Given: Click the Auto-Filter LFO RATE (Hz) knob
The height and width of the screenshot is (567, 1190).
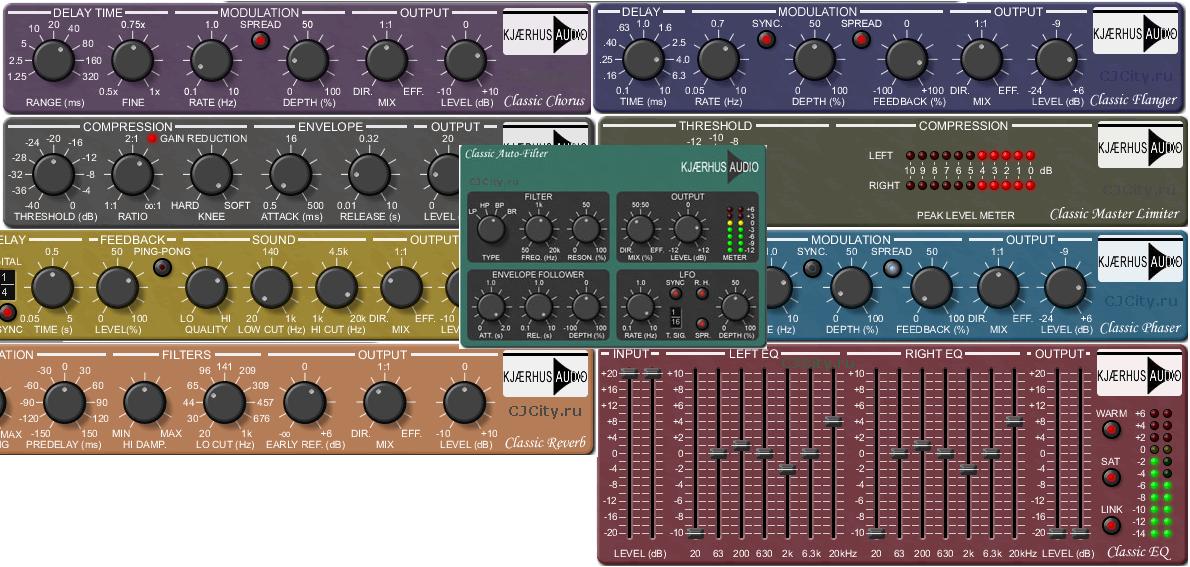Looking at the screenshot, I should (x=640, y=307).
